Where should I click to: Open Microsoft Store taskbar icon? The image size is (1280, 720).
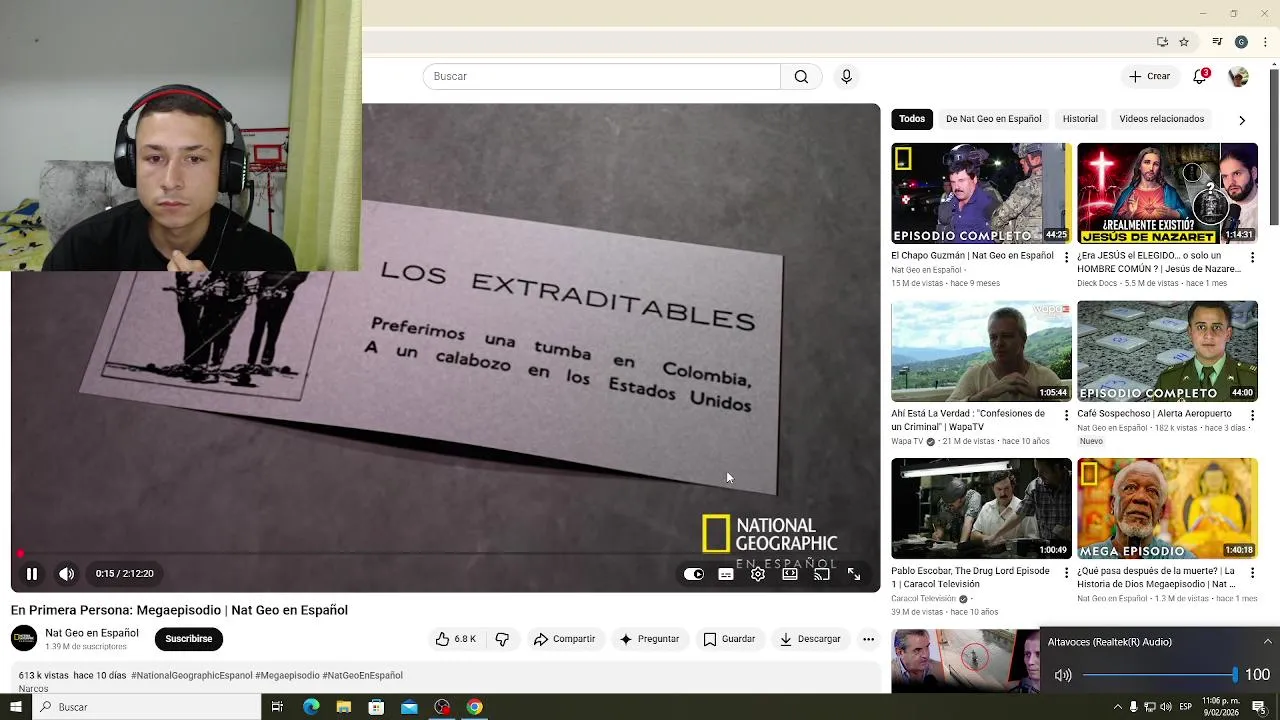coord(376,707)
